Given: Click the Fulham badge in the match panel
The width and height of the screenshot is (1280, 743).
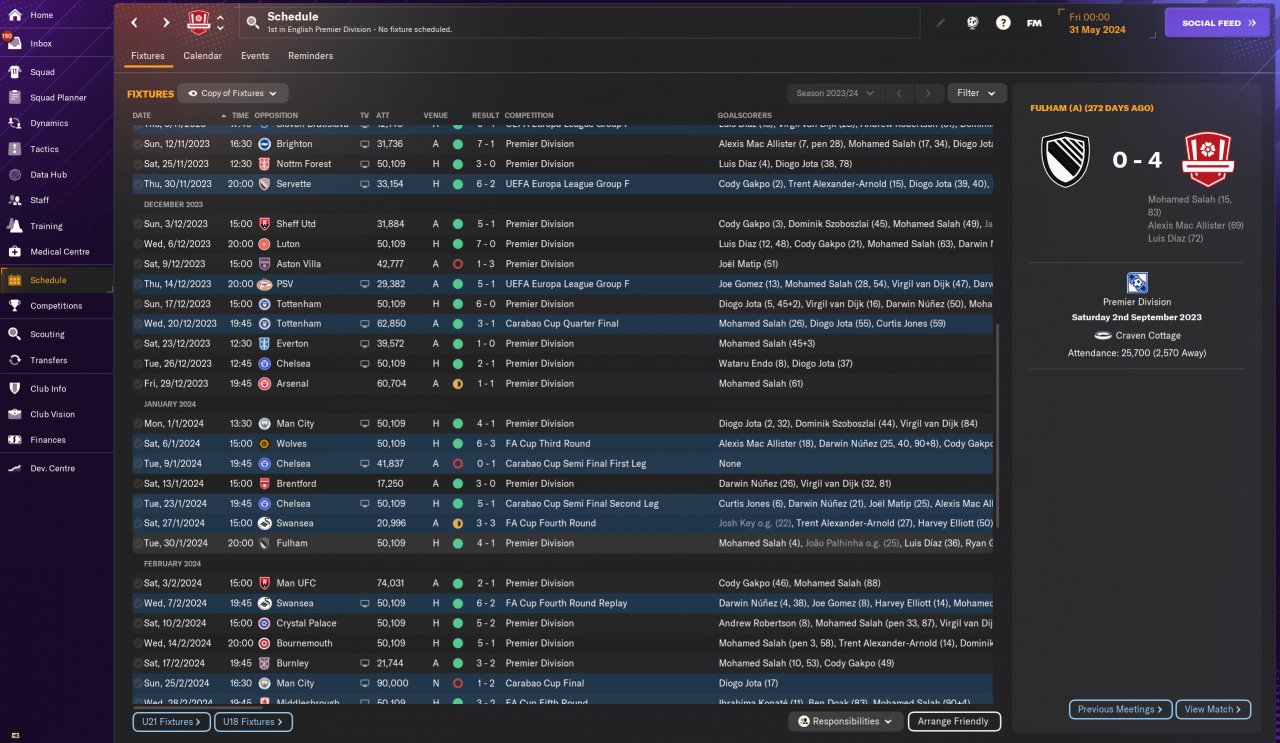Looking at the screenshot, I should click(x=1066, y=161).
